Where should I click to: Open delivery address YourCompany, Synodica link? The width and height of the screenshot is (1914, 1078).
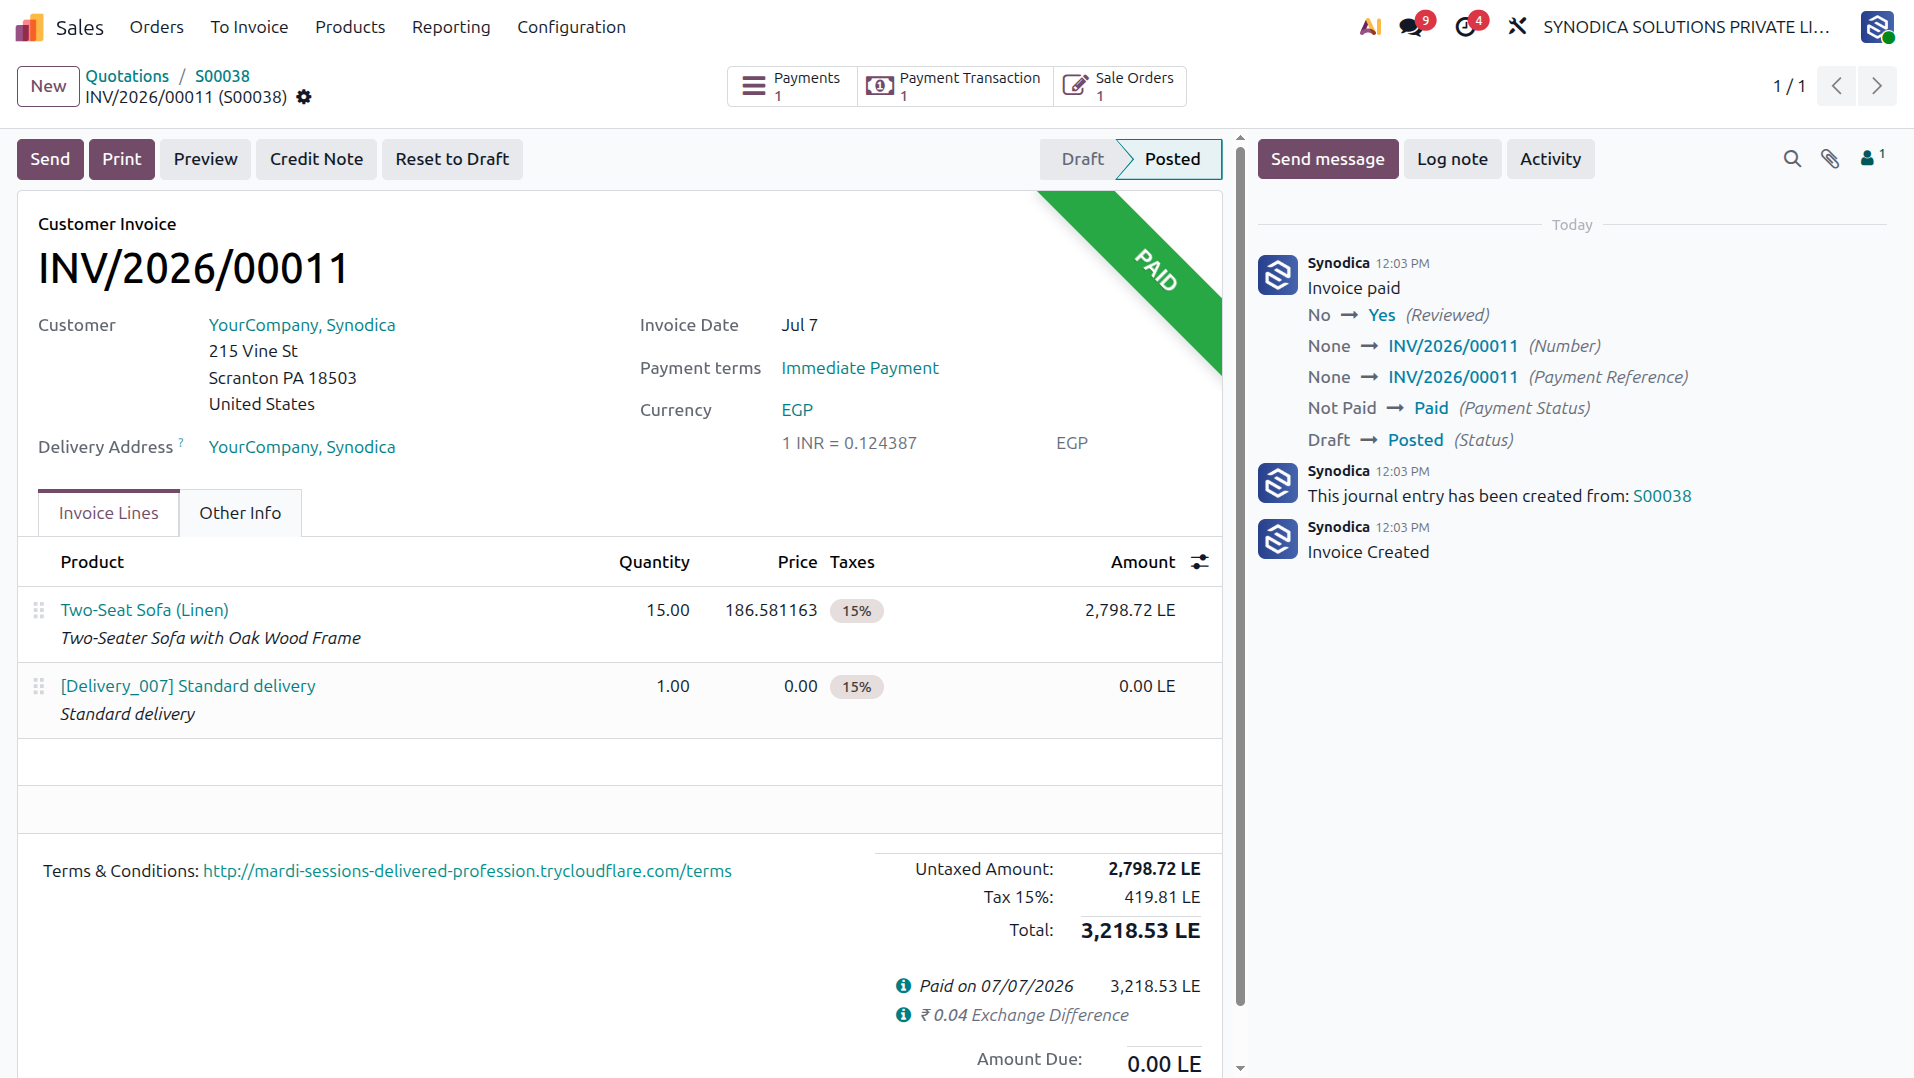pos(302,447)
